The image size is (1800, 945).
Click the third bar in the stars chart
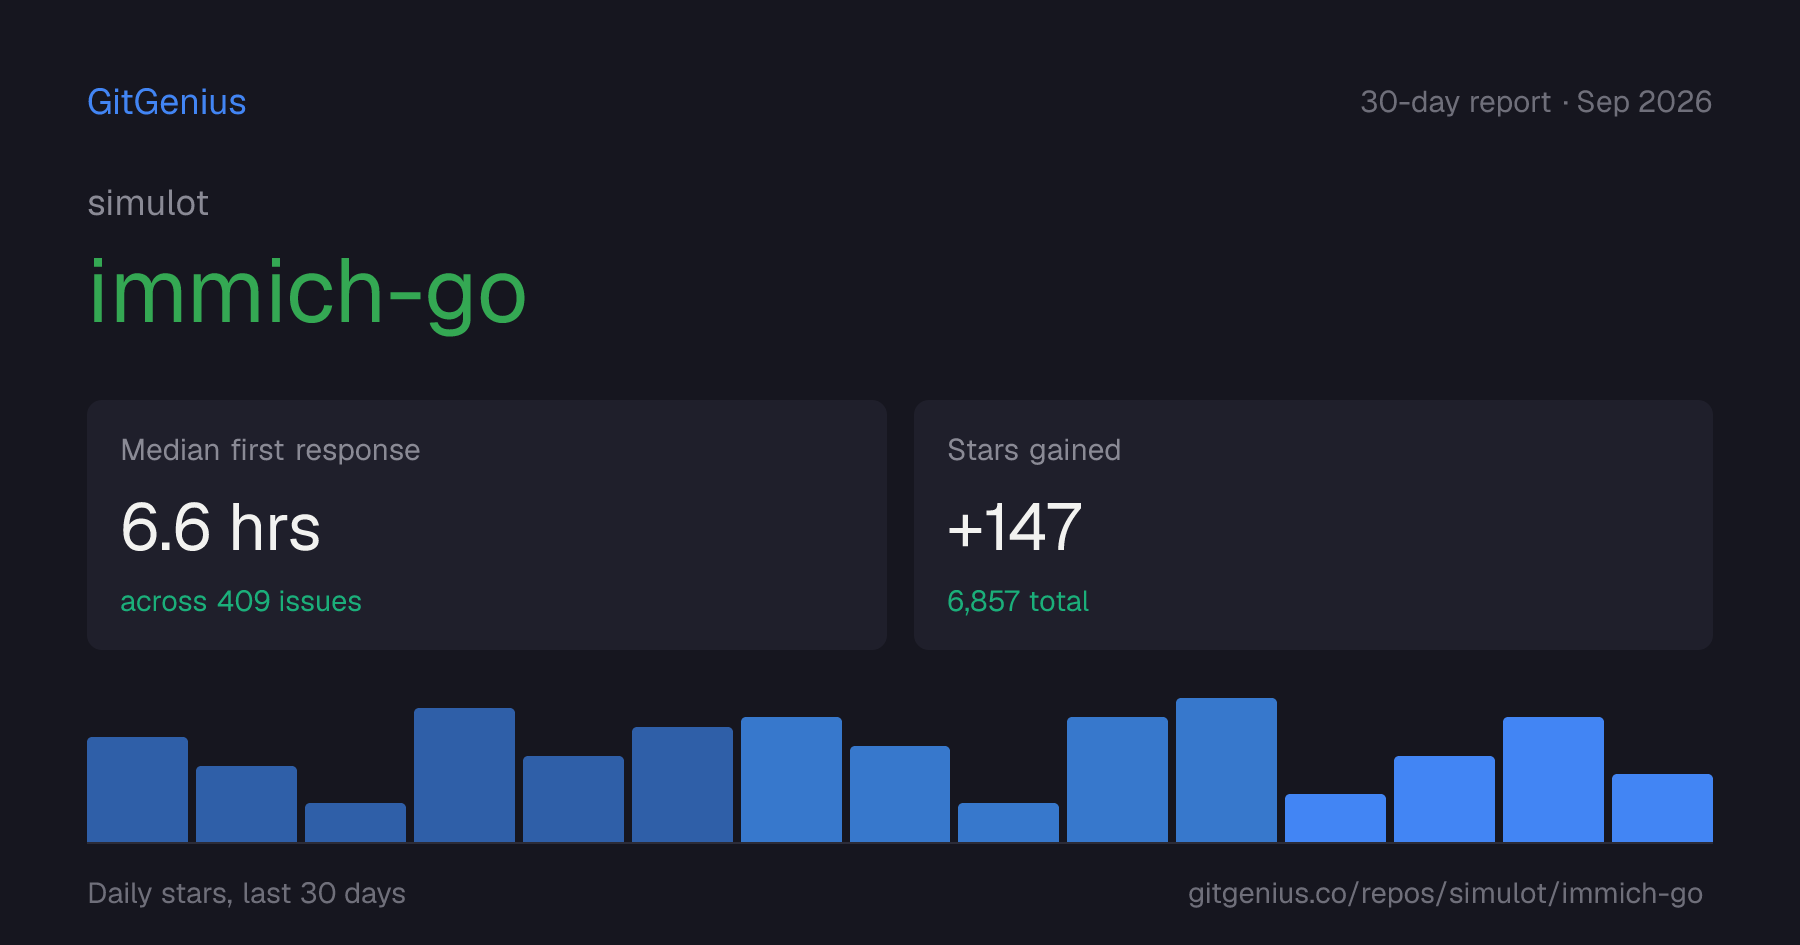click(x=355, y=822)
